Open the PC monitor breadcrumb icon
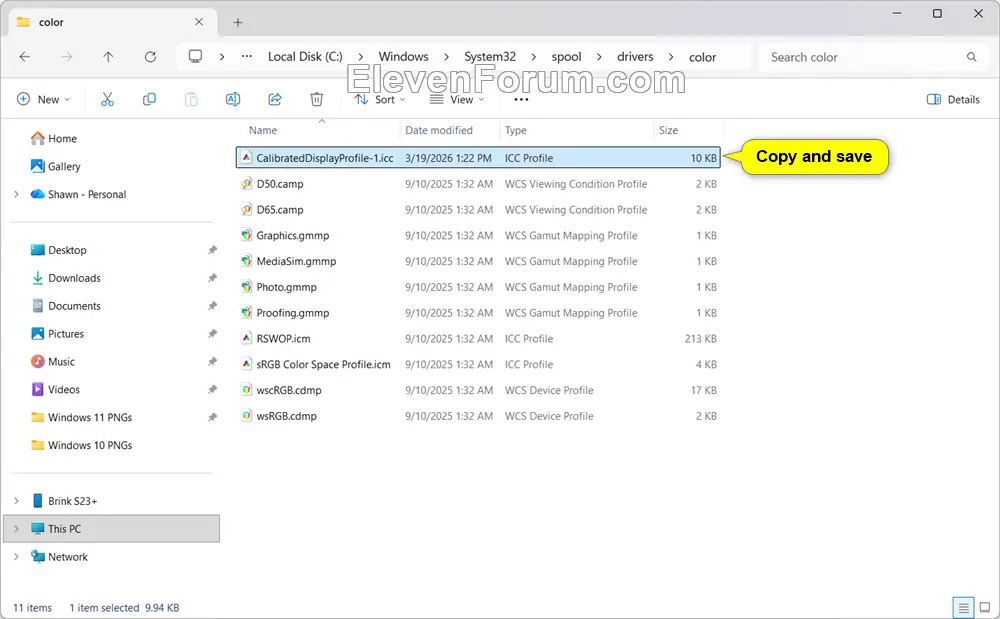 point(195,57)
